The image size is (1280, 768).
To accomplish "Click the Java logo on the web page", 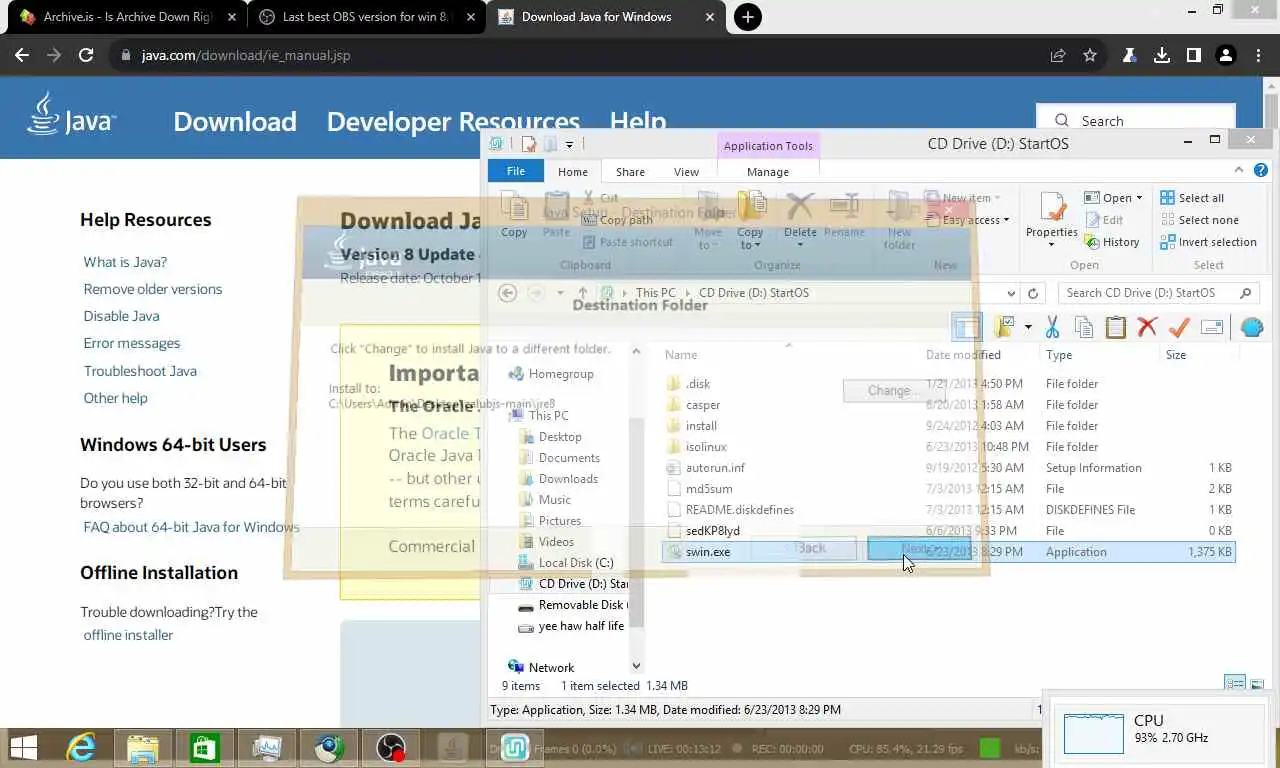I will point(71,114).
